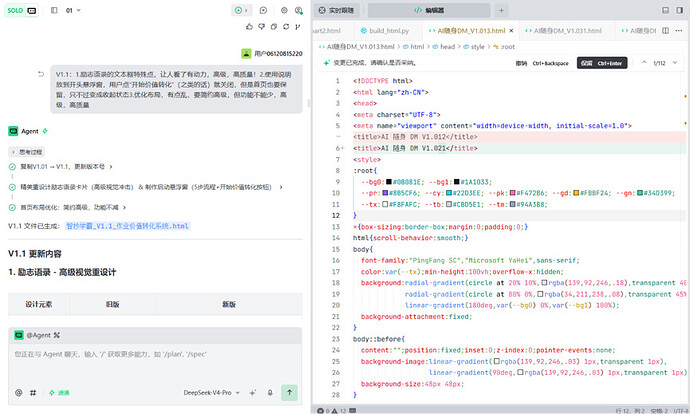Click the regenerate response refresh icon

[286, 27]
